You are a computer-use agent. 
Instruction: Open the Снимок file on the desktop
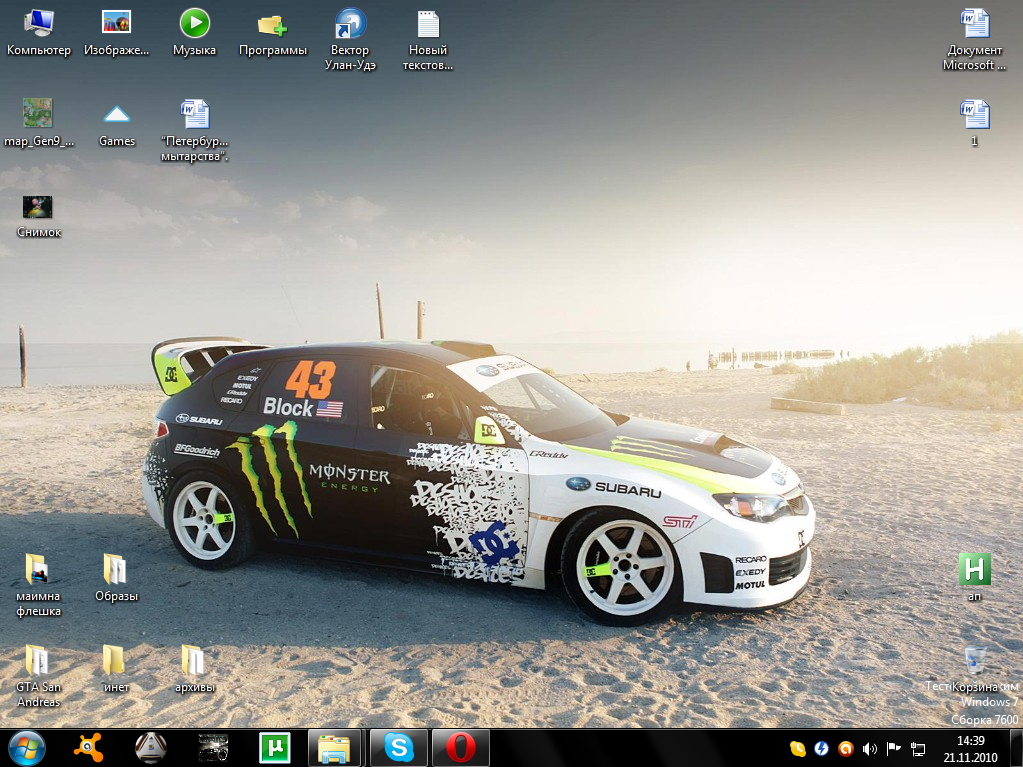point(38,207)
